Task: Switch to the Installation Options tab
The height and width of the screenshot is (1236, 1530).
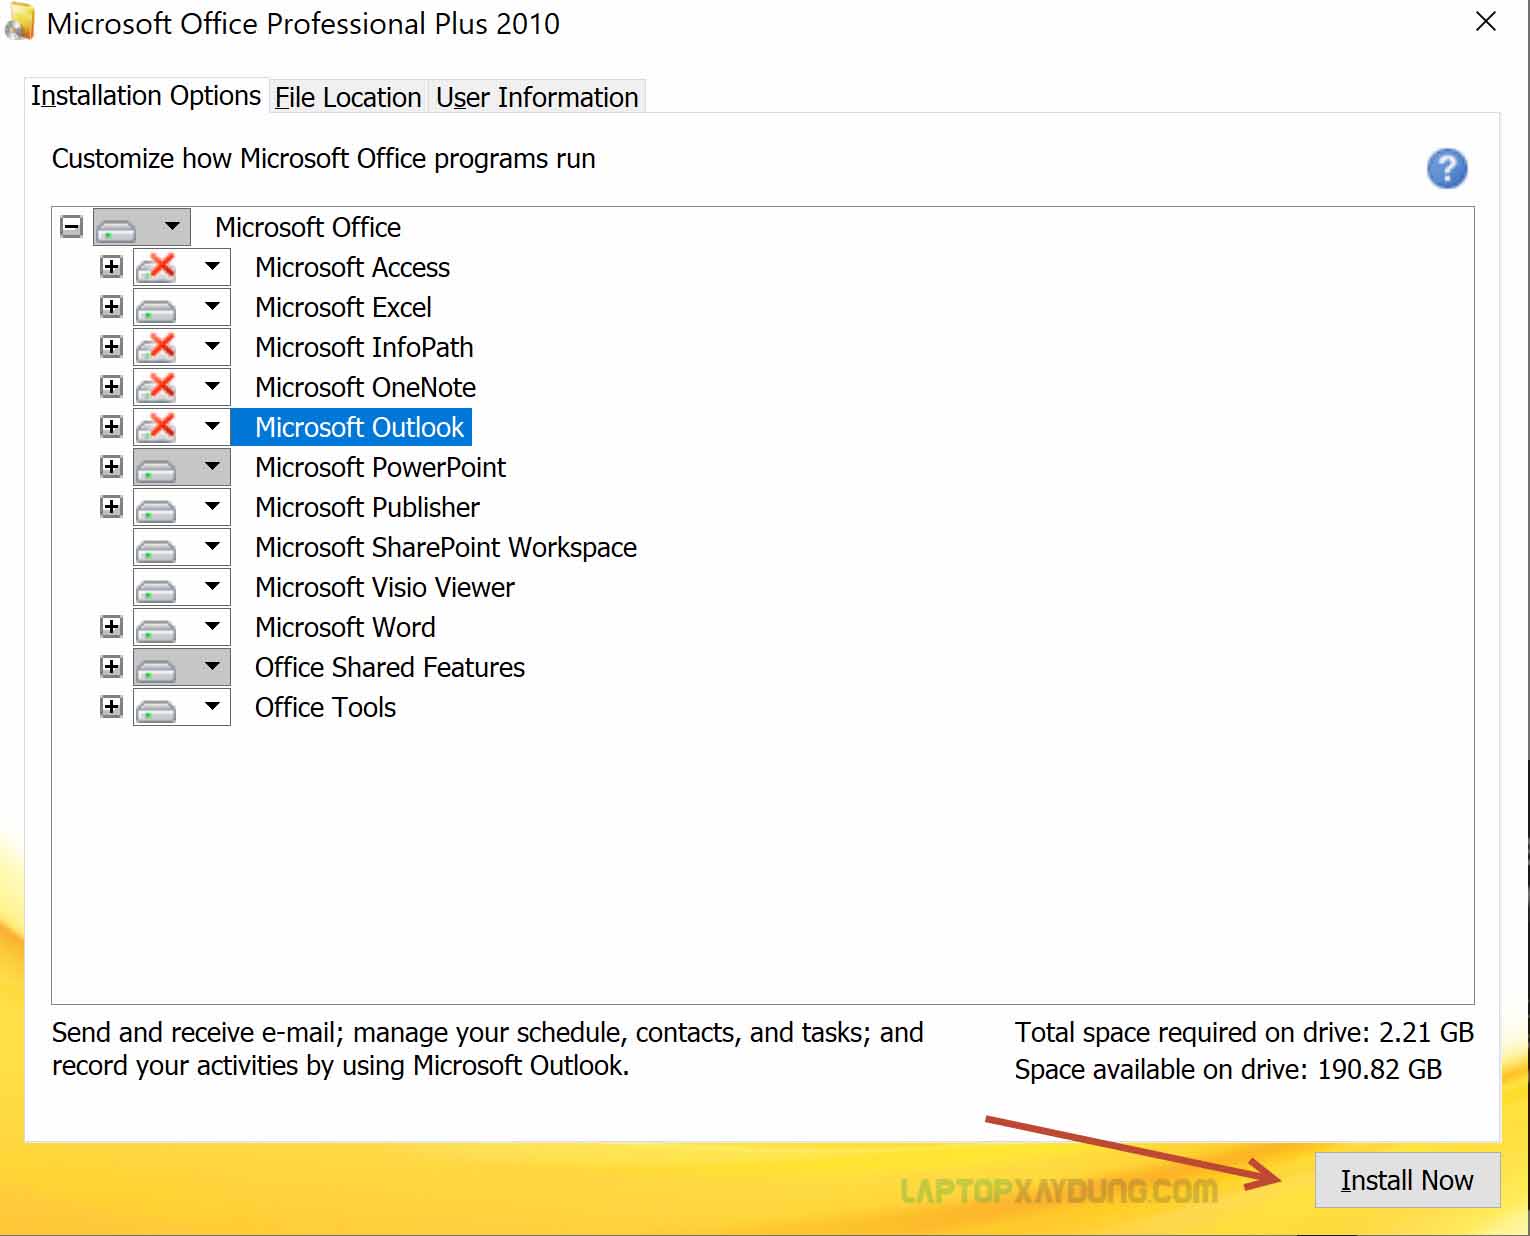Action: point(146,96)
